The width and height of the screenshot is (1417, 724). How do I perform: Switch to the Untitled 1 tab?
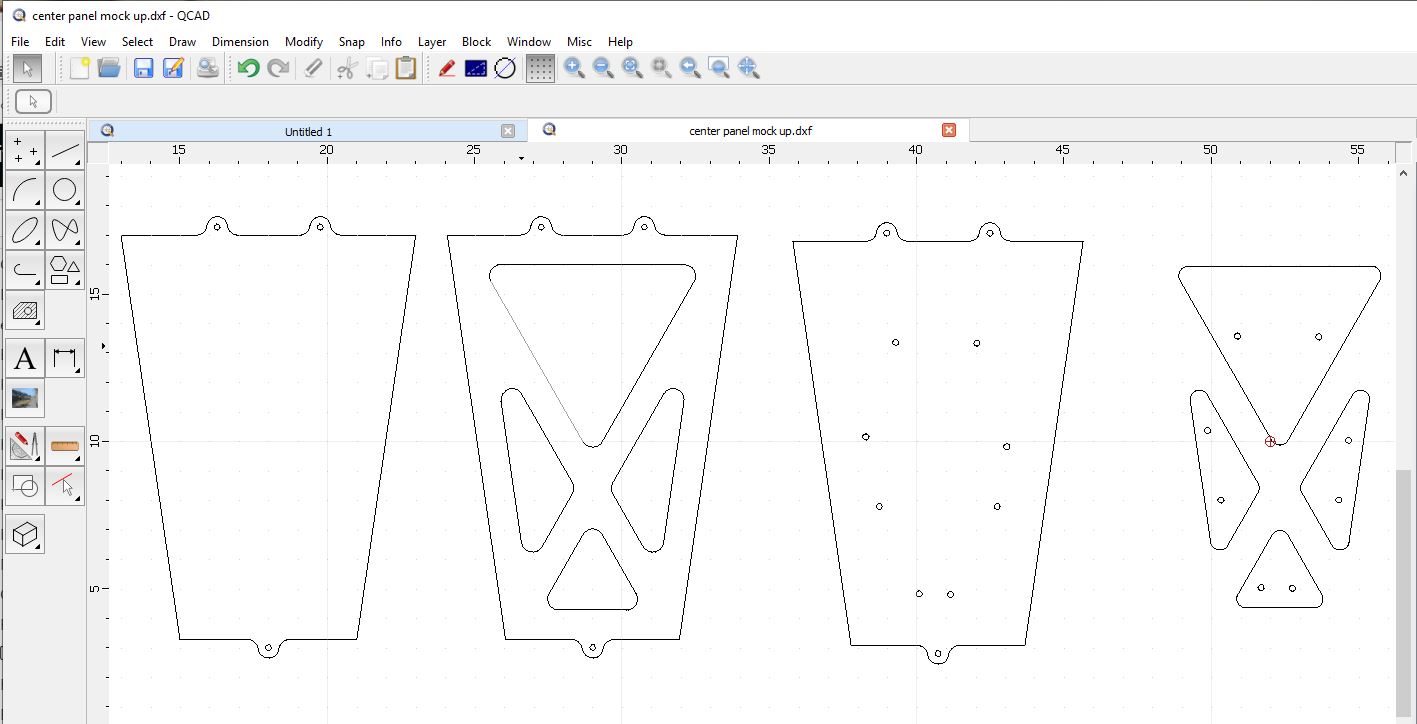click(308, 131)
